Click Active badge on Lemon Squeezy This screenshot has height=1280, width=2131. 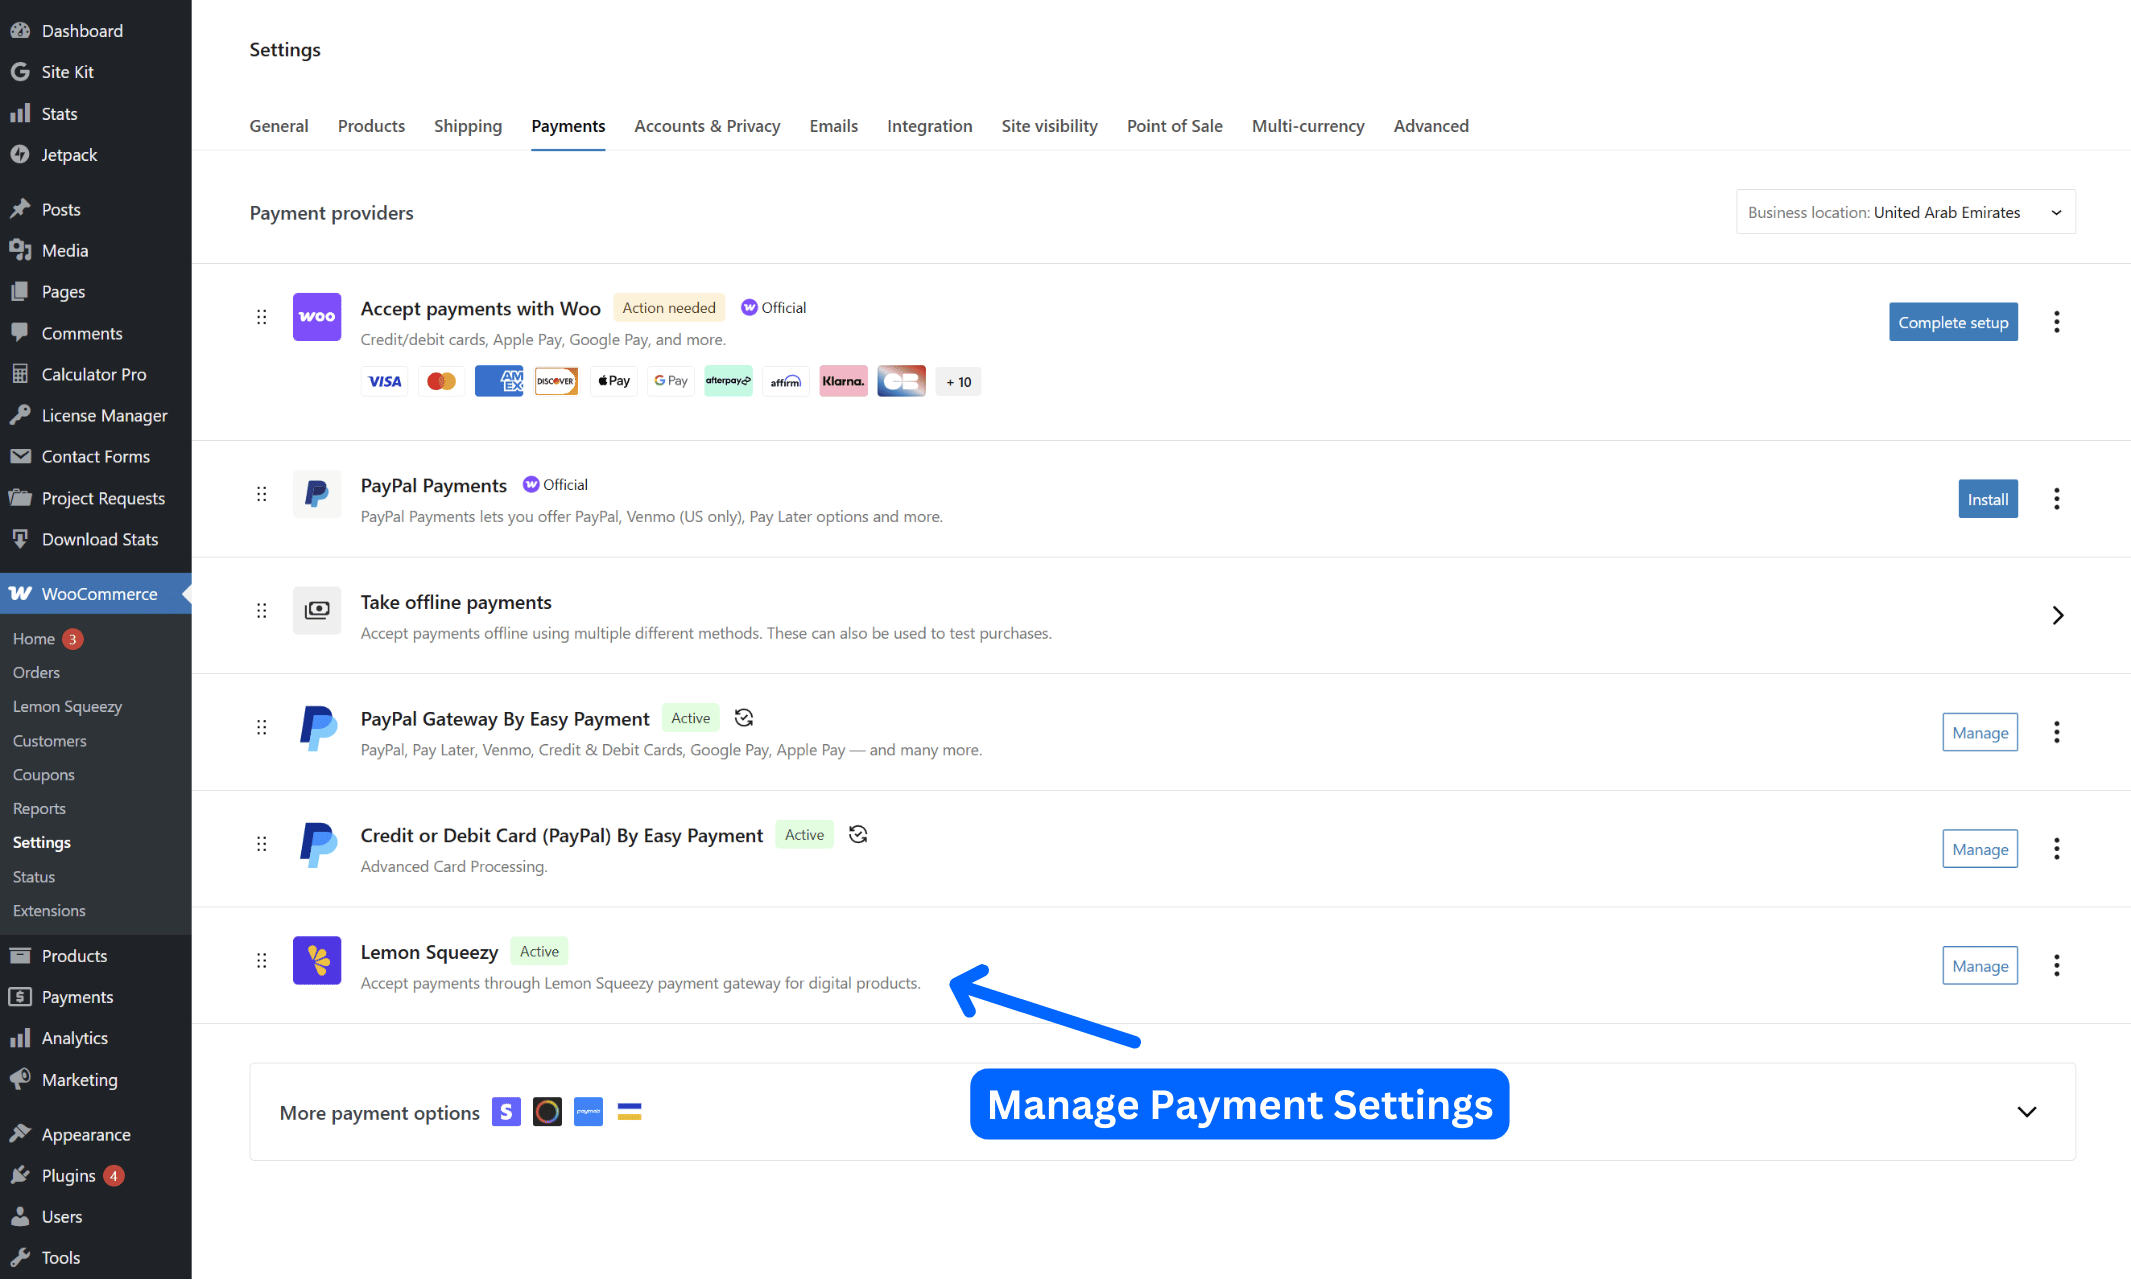coord(539,951)
